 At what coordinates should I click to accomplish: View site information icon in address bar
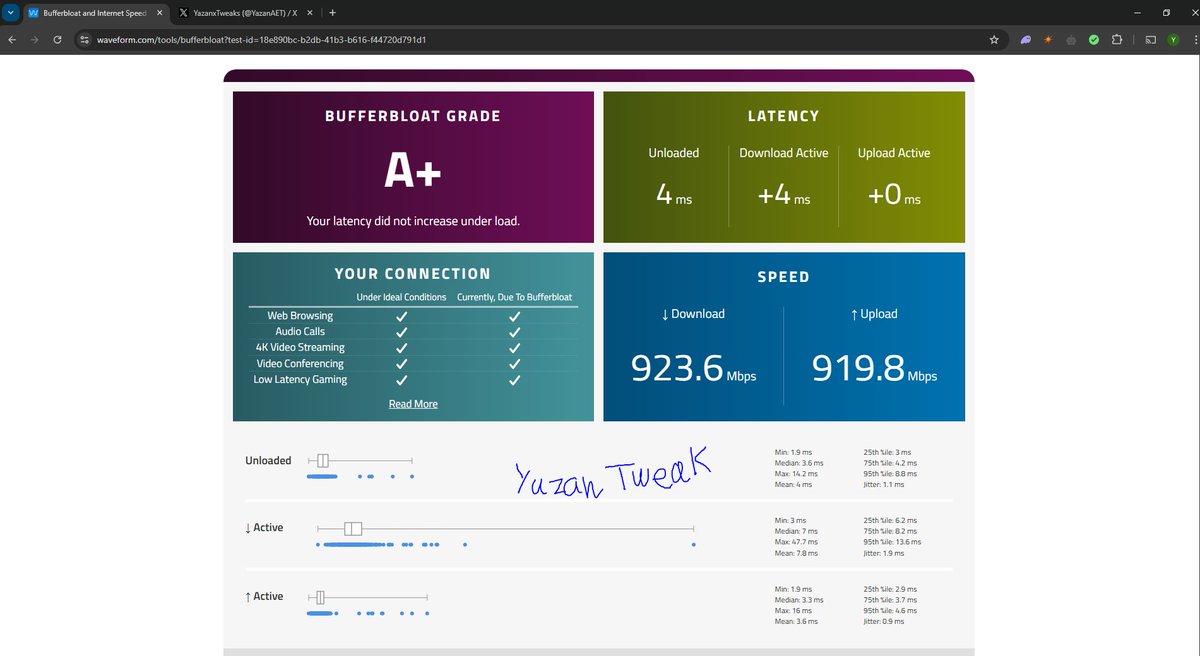tap(85, 40)
